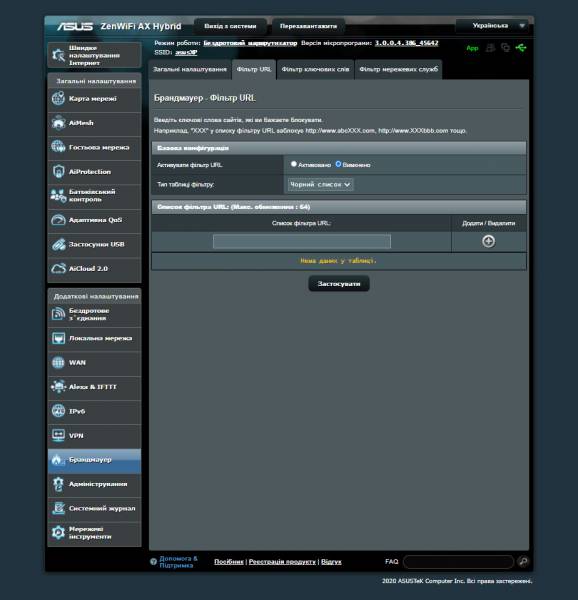The width and height of the screenshot is (578, 600).
Task: Click the Вихід з системи logout button
Action: coord(230,26)
